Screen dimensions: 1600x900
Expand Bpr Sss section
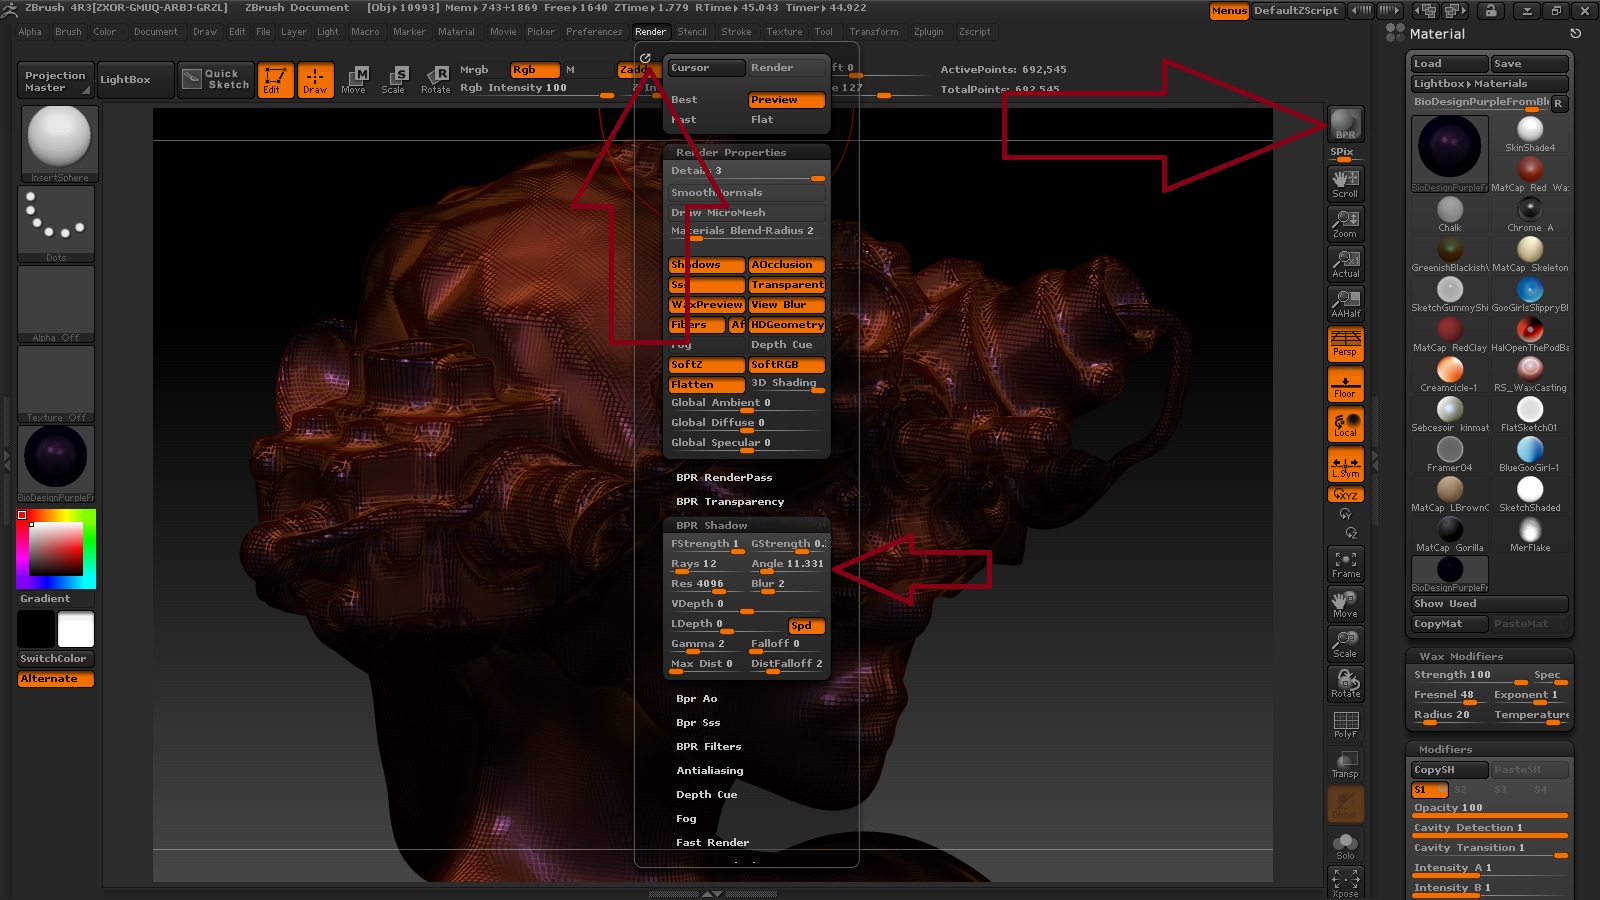(x=698, y=723)
